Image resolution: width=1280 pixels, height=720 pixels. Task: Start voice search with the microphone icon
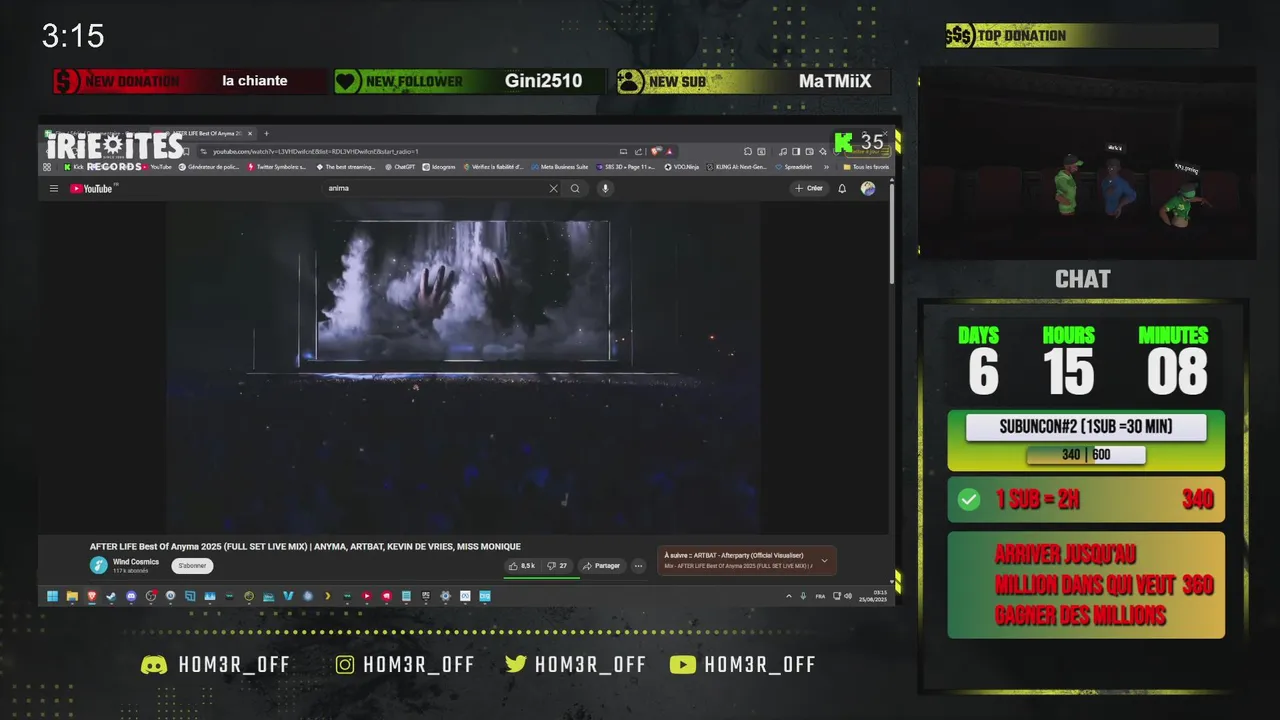tap(604, 188)
